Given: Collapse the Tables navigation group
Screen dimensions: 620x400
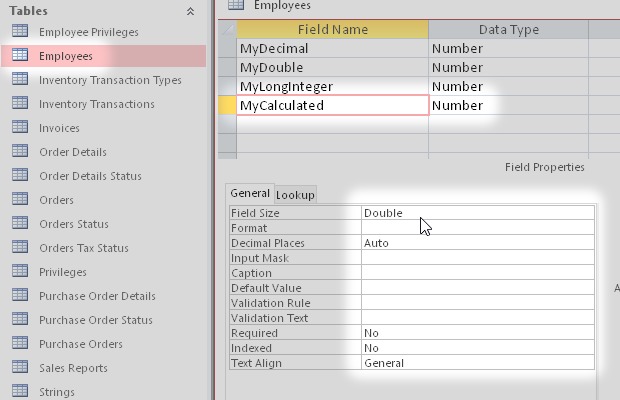Looking at the screenshot, I should point(190,11).
